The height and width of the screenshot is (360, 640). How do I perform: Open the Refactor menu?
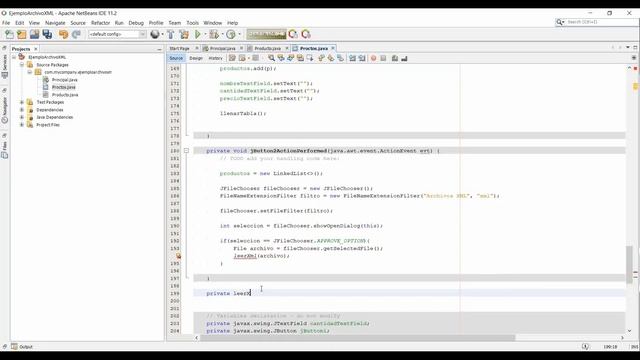click(100, 23)
